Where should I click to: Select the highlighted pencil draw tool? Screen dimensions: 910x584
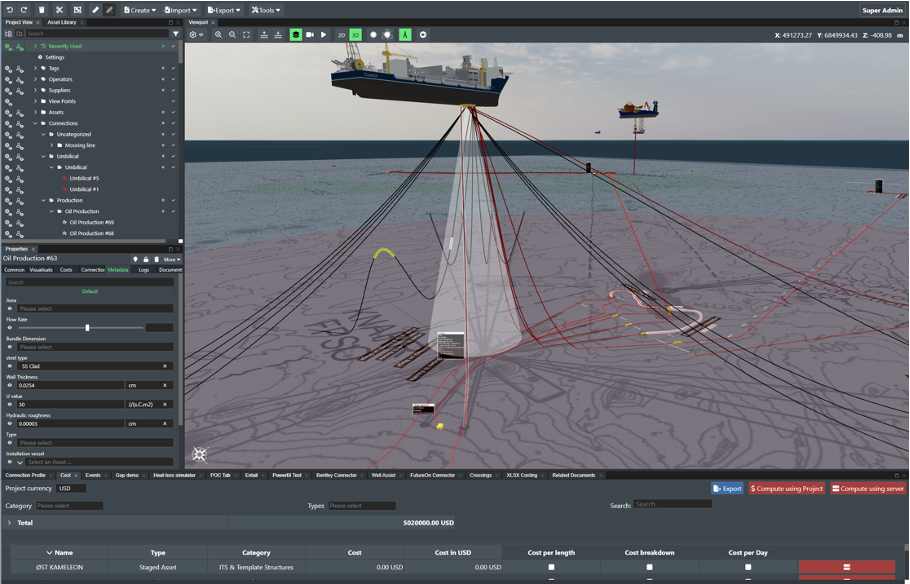point(109,10)
